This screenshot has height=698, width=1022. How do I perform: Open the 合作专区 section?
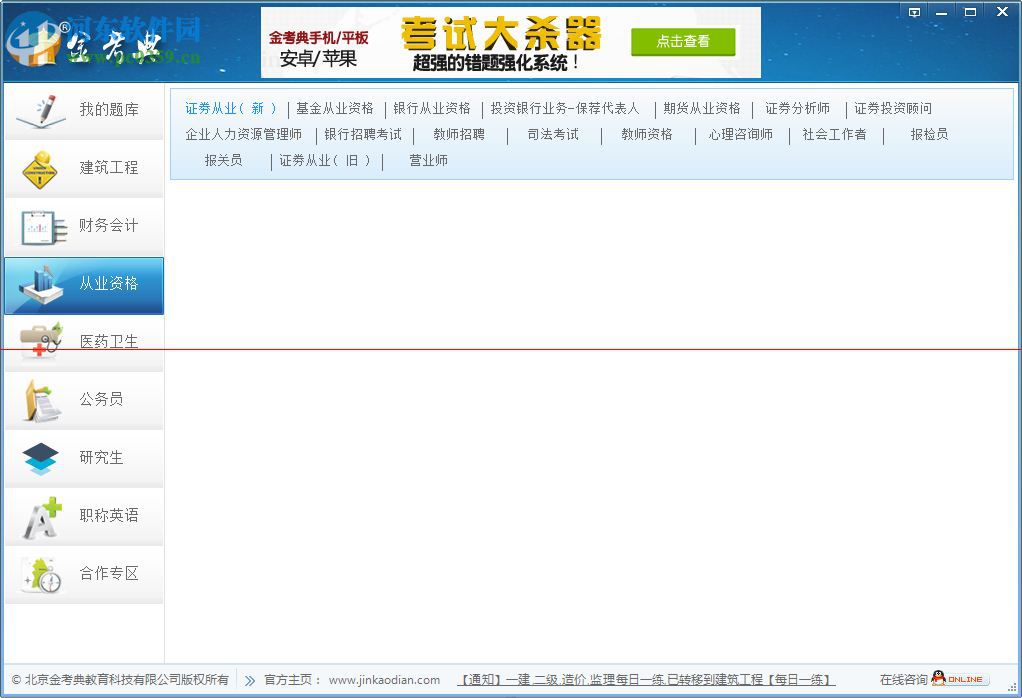click(83, 575)
